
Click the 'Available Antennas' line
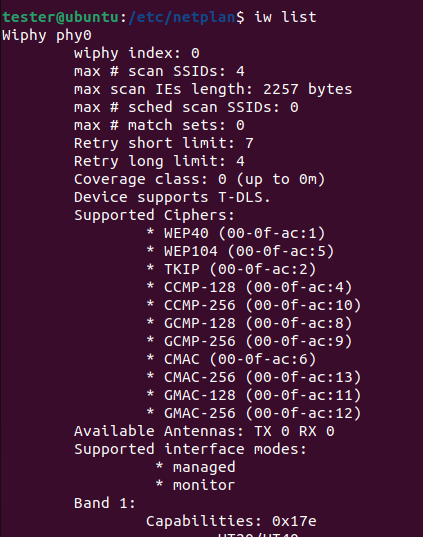coord(204,431)
